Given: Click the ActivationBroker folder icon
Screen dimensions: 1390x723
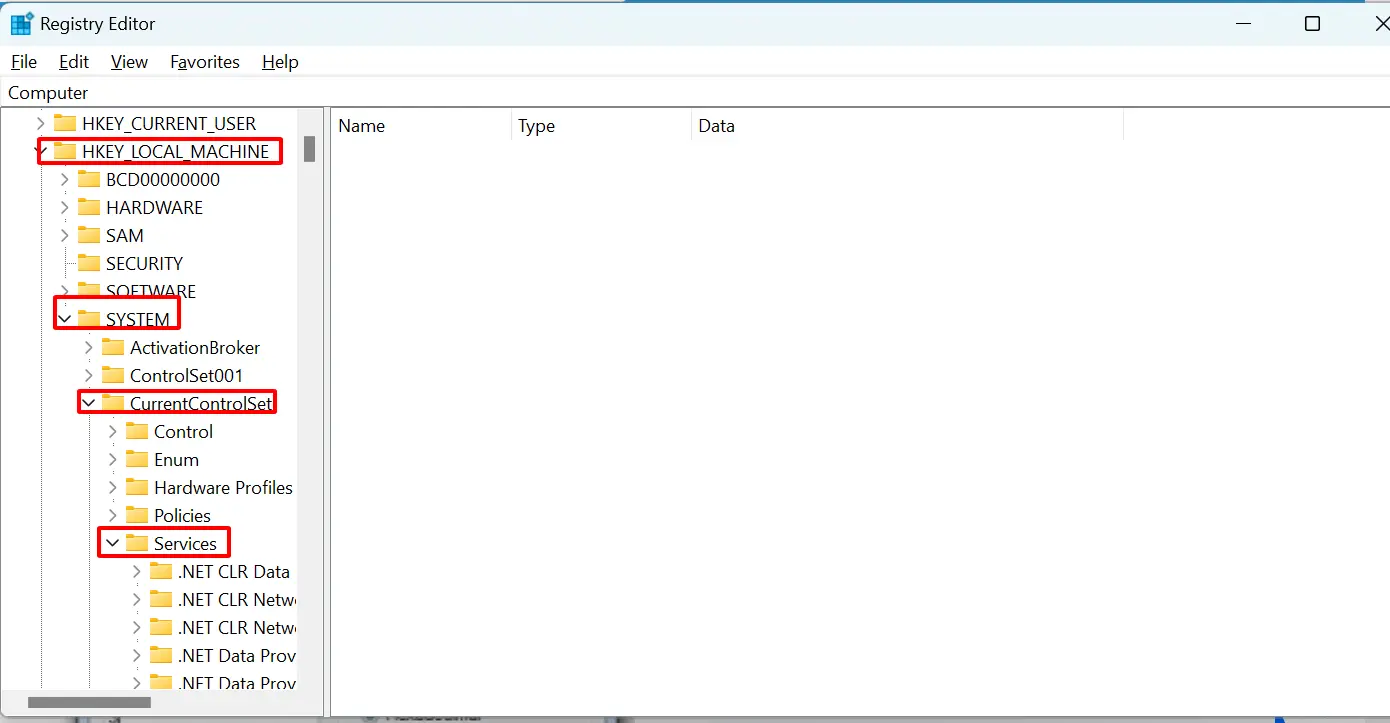Looking at the screenshot, I should [113, 347].
